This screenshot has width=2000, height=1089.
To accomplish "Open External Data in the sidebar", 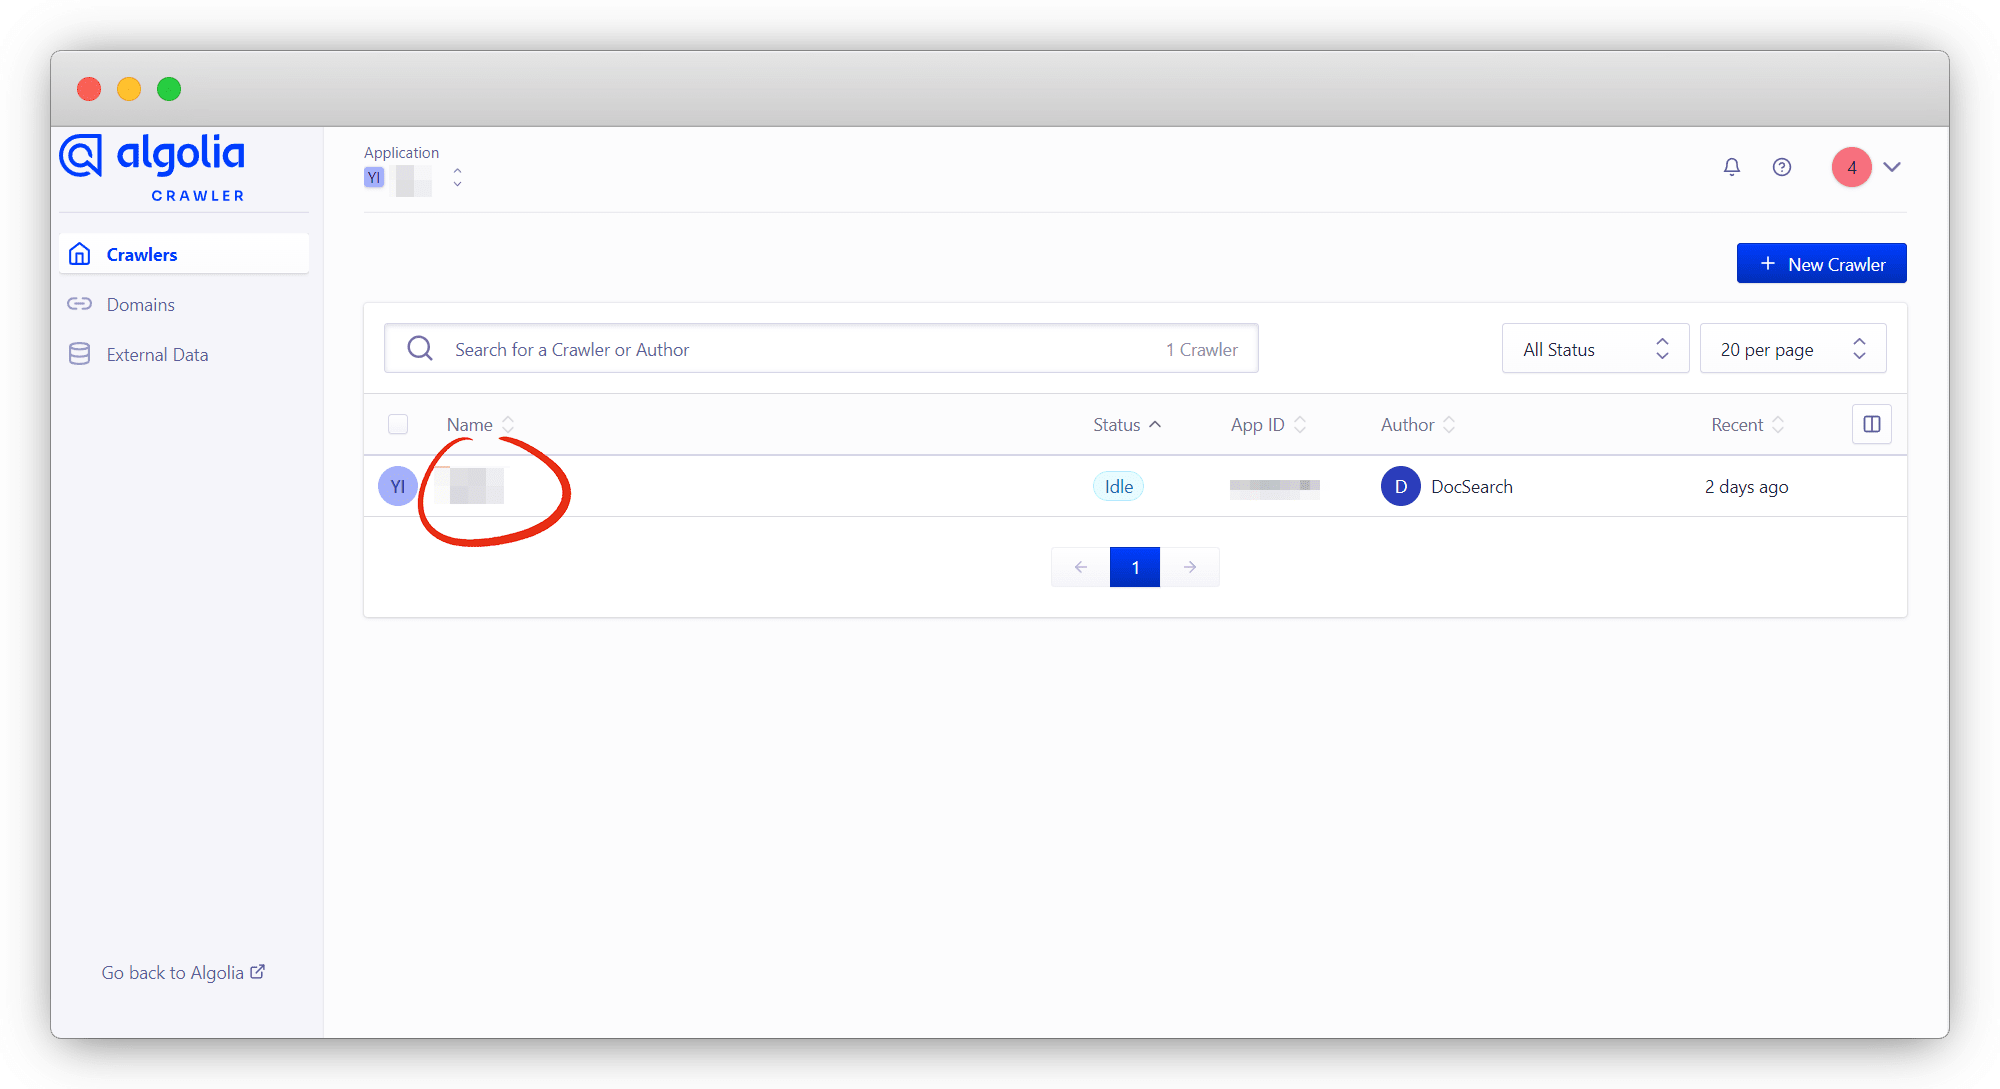I will (x=157, y=355).
